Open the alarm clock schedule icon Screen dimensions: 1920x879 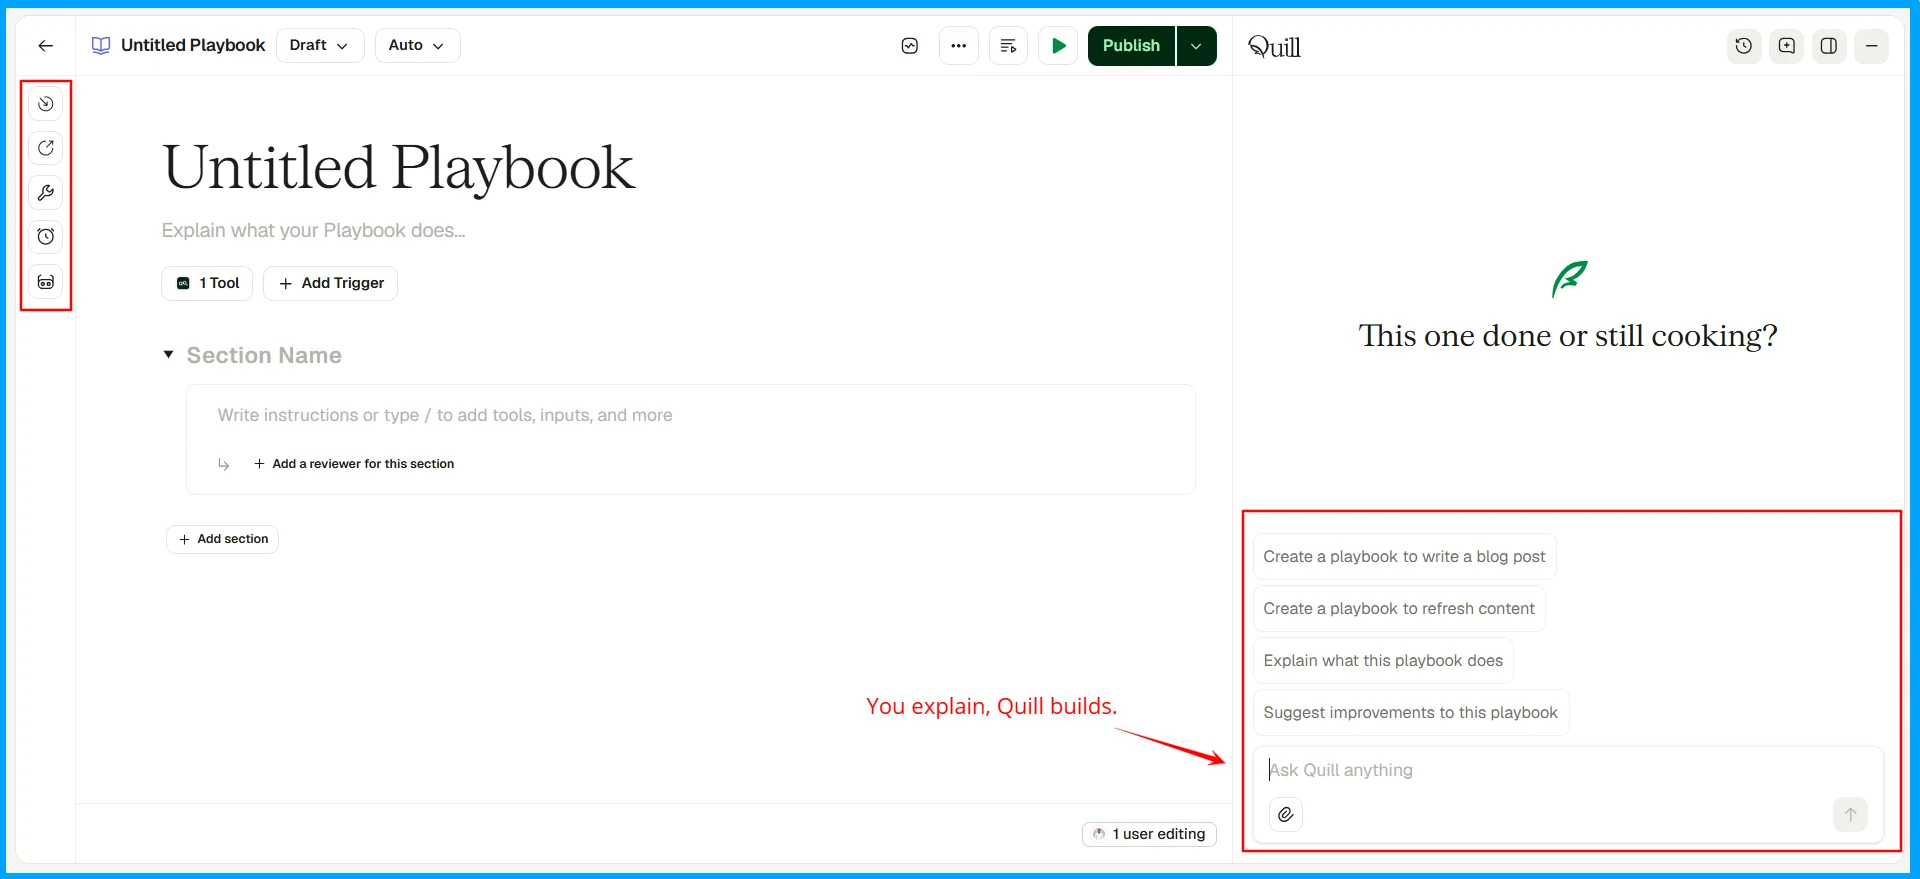46,237
